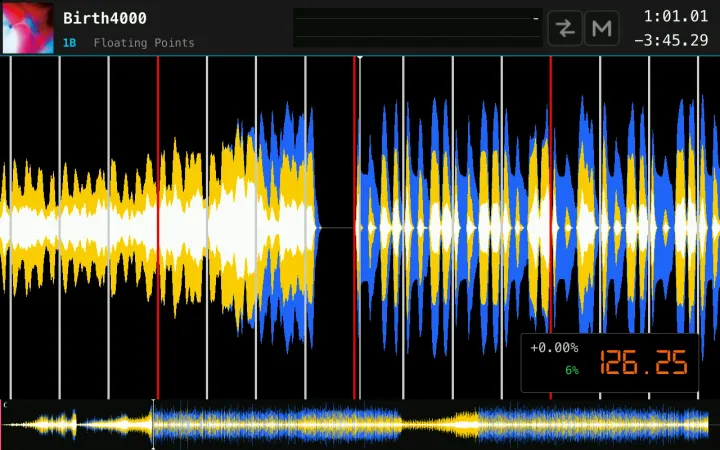This screenshot has width=720, height=450.
Task: Seek within the track overview waveform strip
Action: (360, 424)
